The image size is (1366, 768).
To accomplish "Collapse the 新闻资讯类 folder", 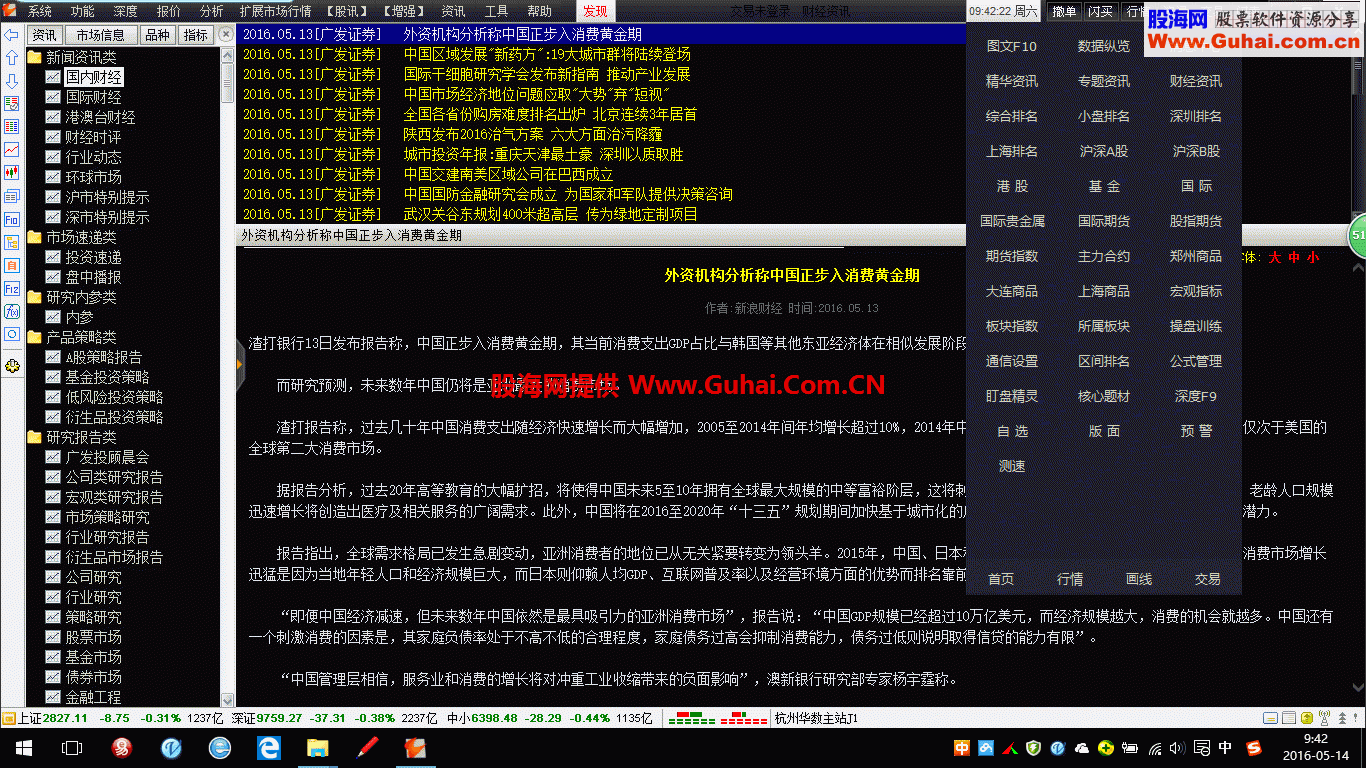I will [x=35, y=57].
